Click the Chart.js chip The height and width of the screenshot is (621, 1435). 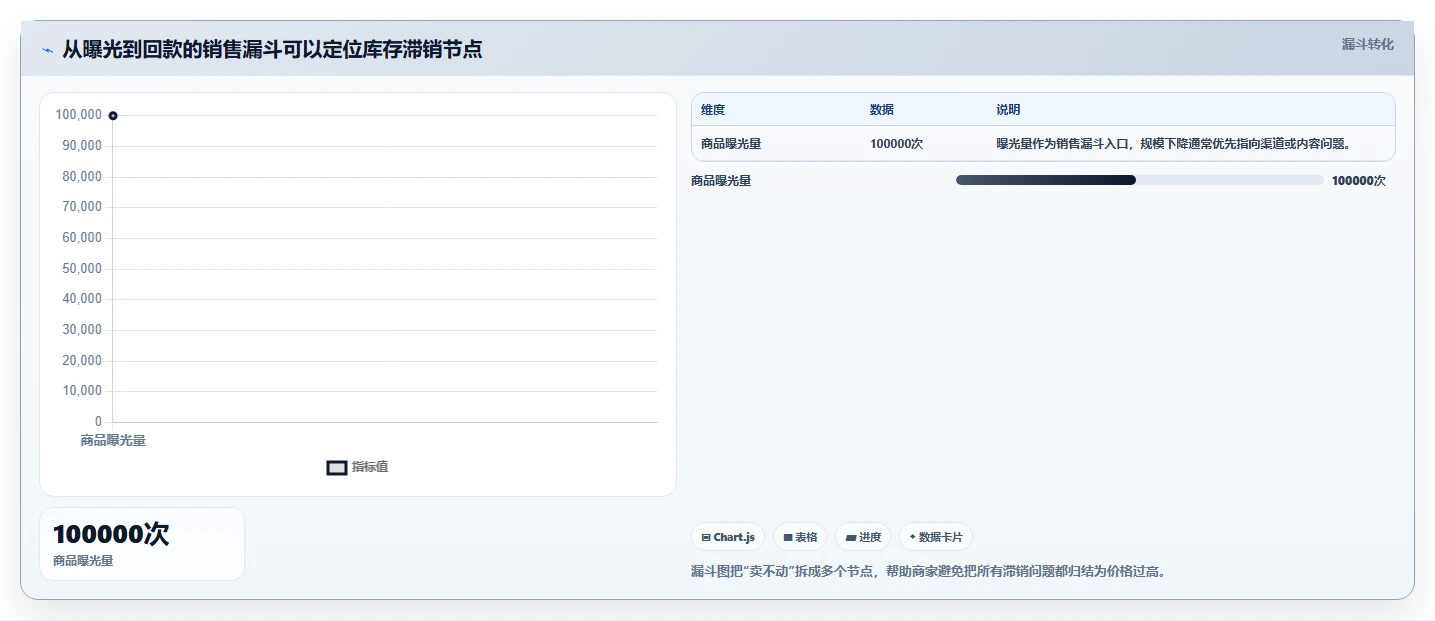(x=728, y=537)
